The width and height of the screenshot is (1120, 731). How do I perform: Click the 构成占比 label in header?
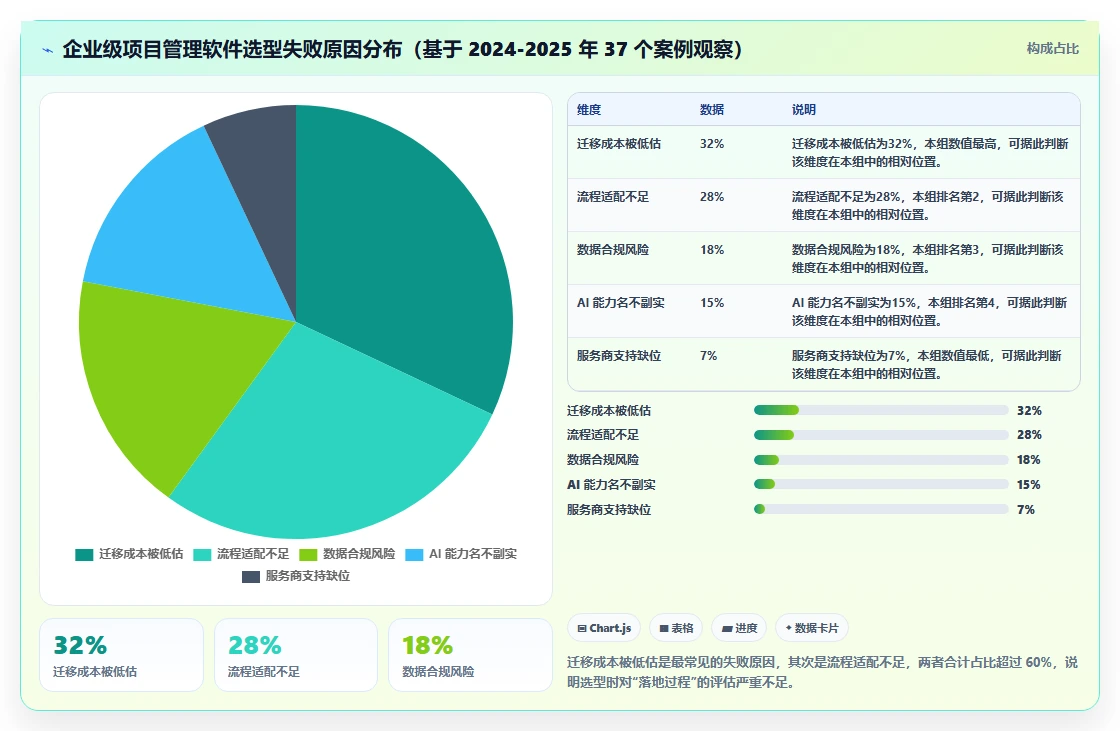(x=1052, y=49)
